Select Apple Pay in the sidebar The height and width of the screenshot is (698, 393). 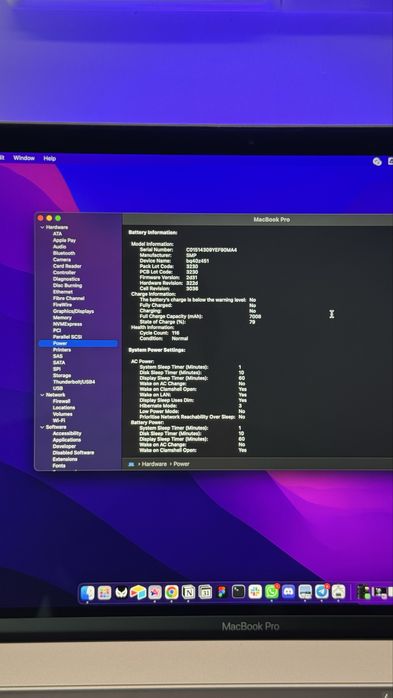tap(64, 240)
